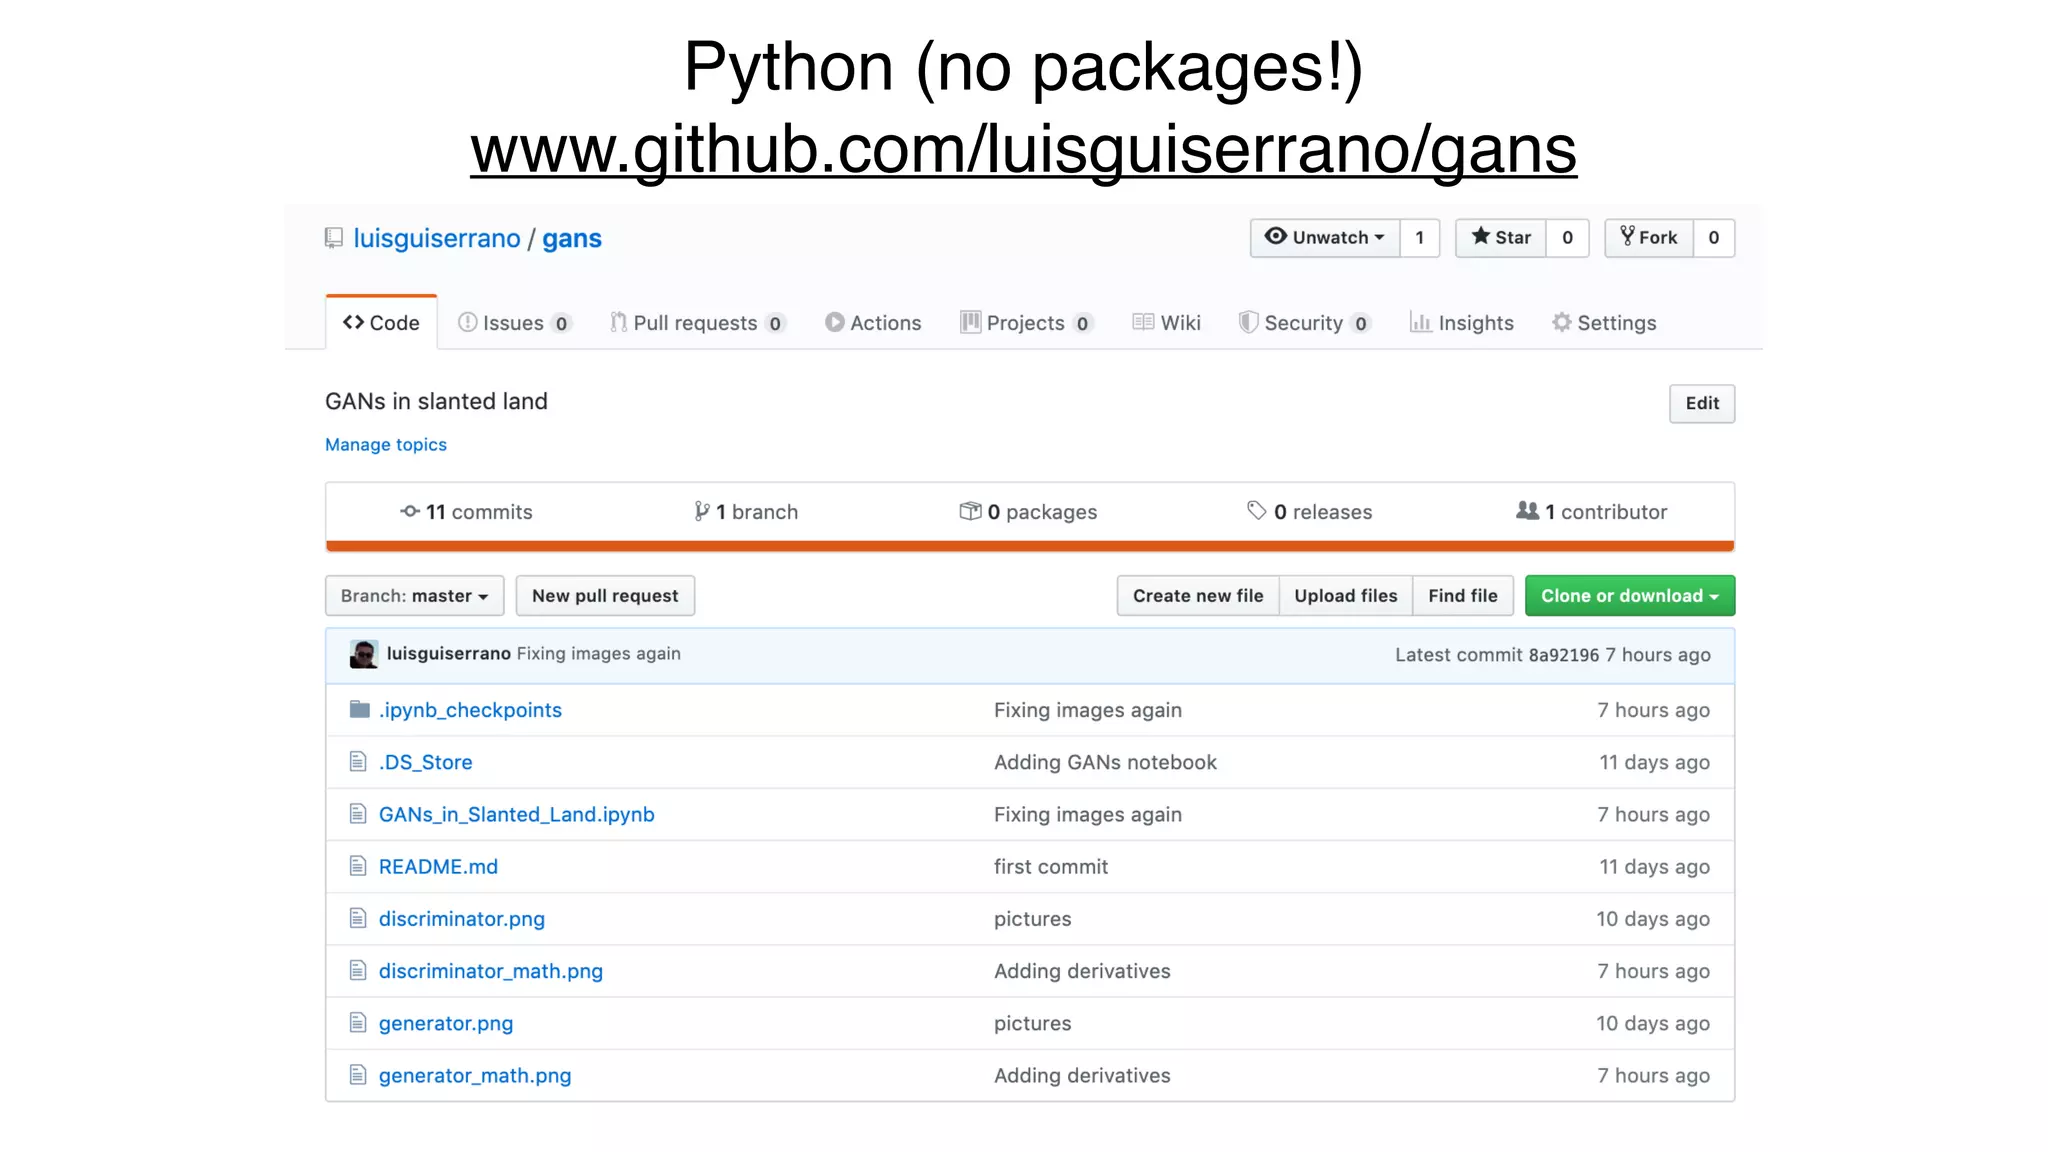This screenshot has height=1152, width=2048.
Task: Open latest commit hash 8a92196
Action: (x=1564, y=655)
